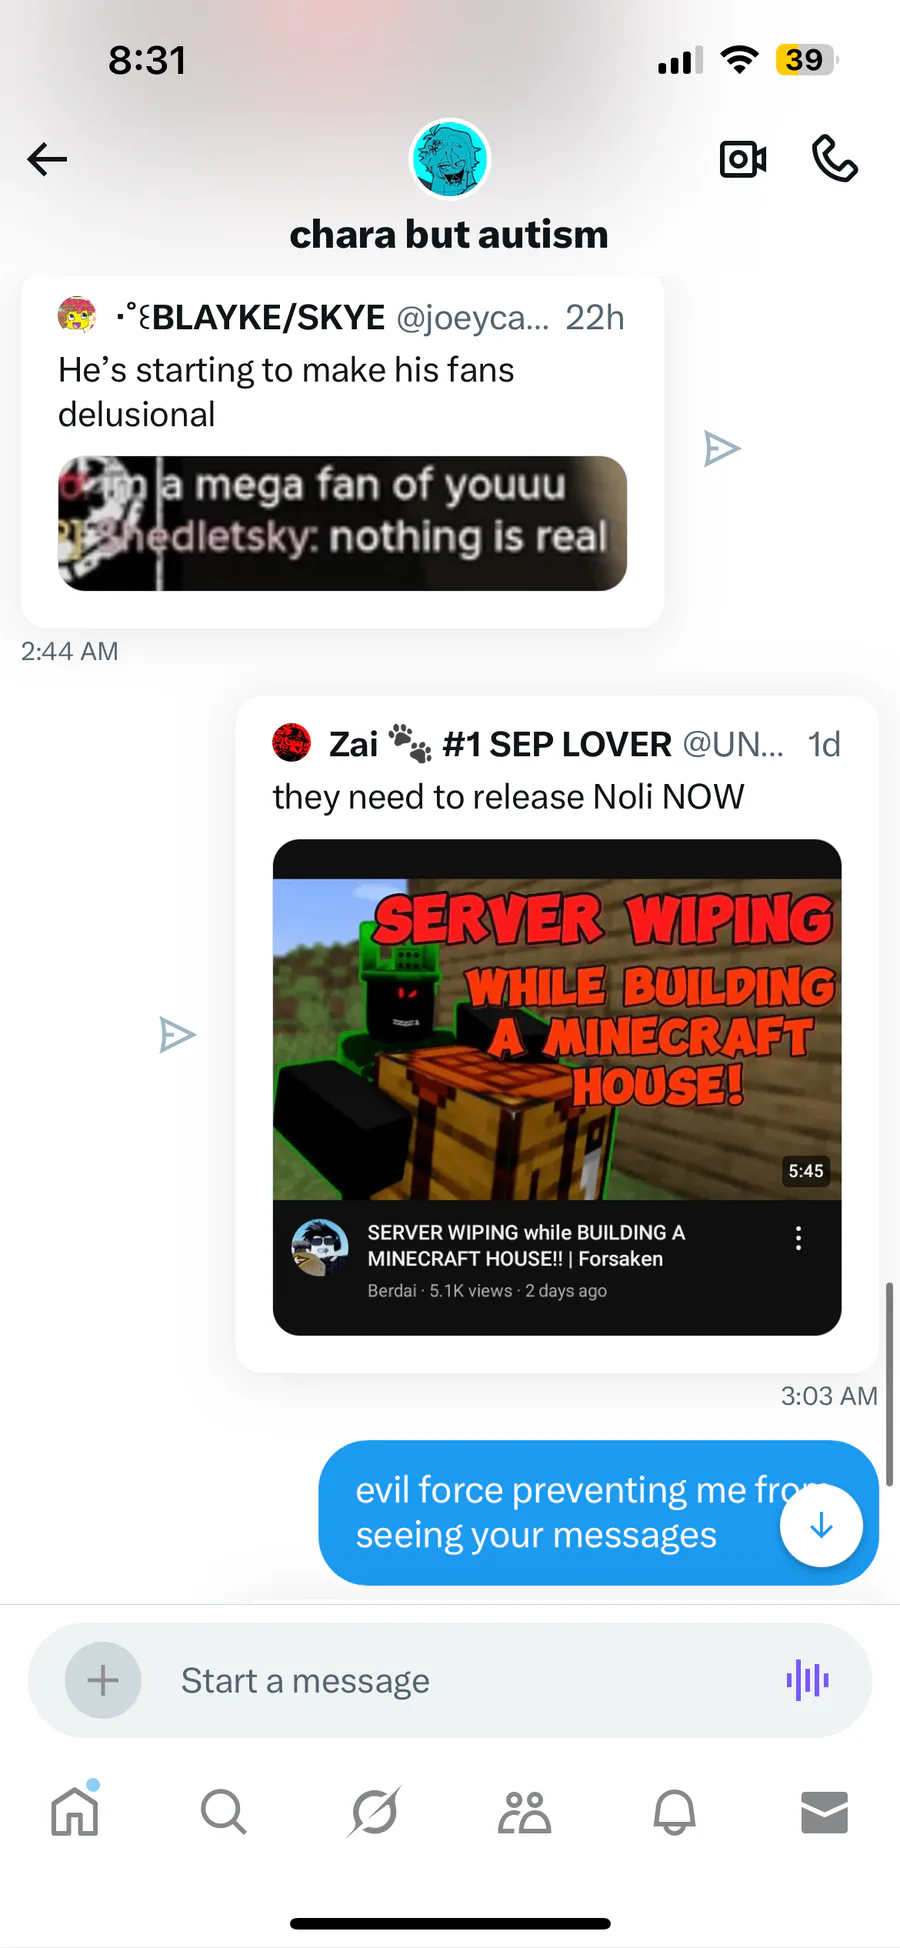Open the Search tab
900x1948 pixels.
[223, 1811]
